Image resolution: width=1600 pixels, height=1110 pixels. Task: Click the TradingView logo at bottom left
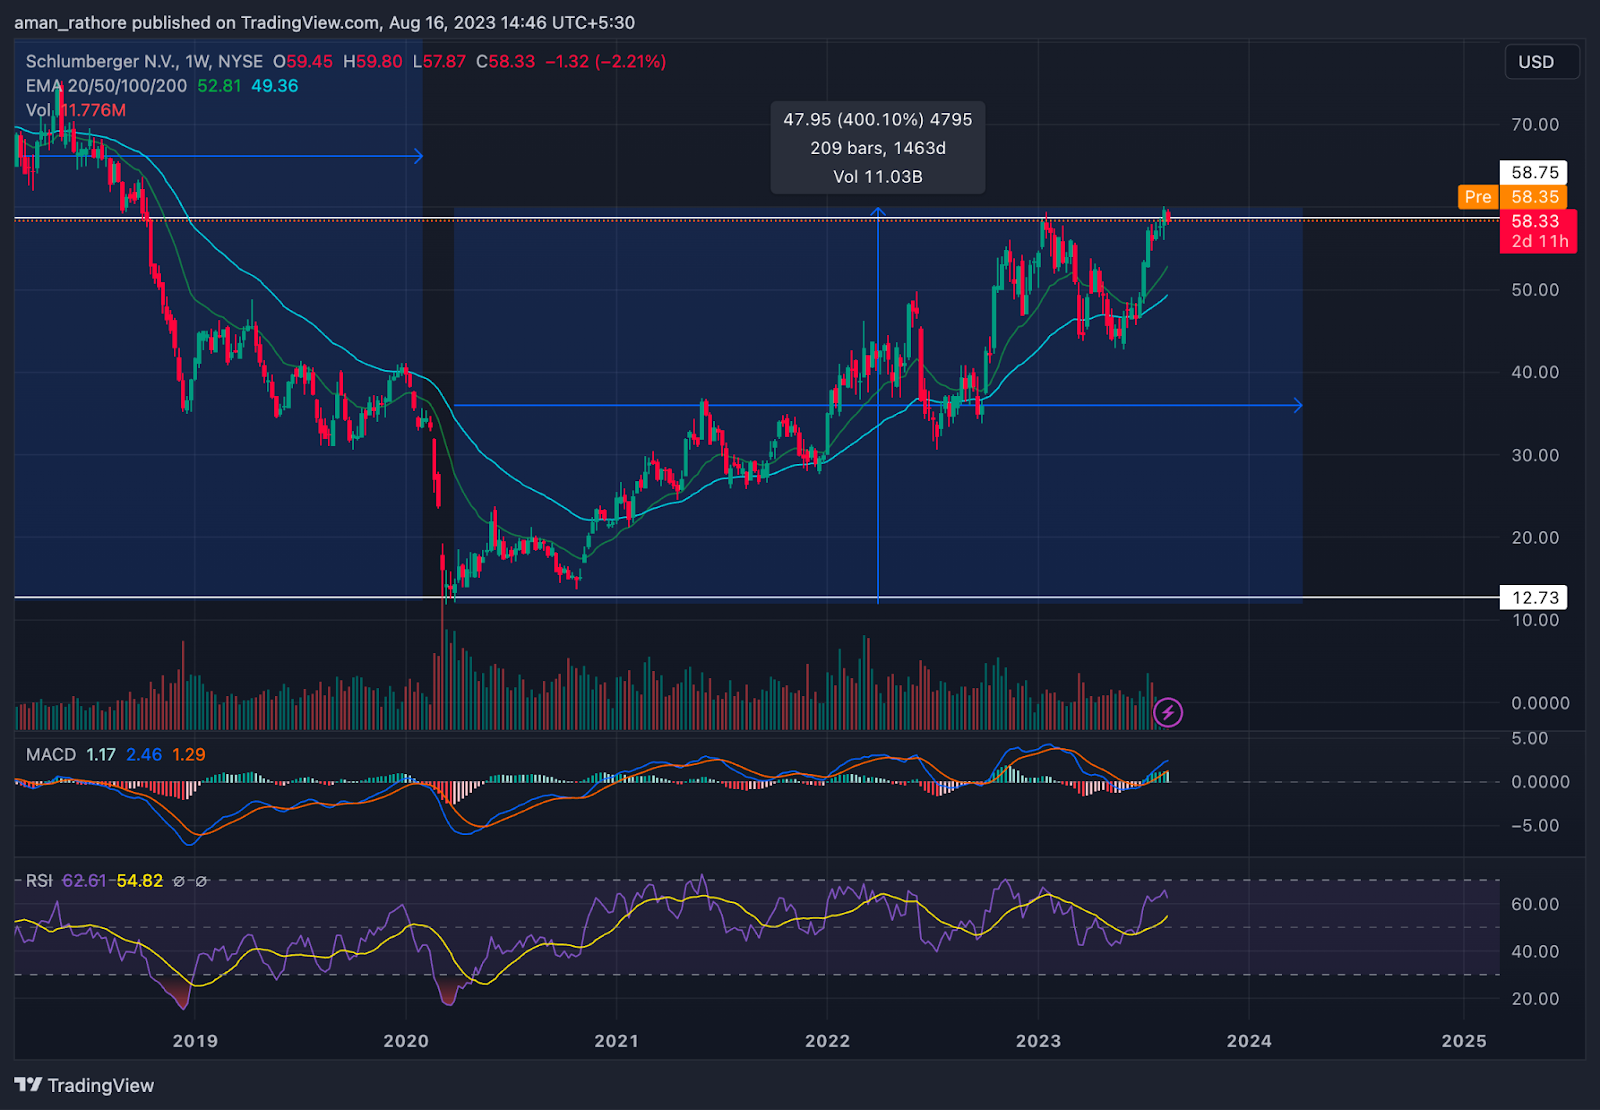click(x=84, y=1085)
